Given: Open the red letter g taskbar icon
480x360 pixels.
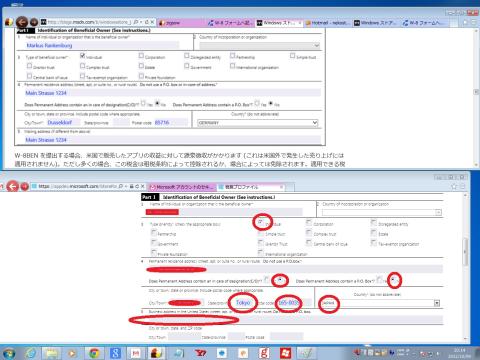Looking at the screenshot, I should [x=264, y=353].
